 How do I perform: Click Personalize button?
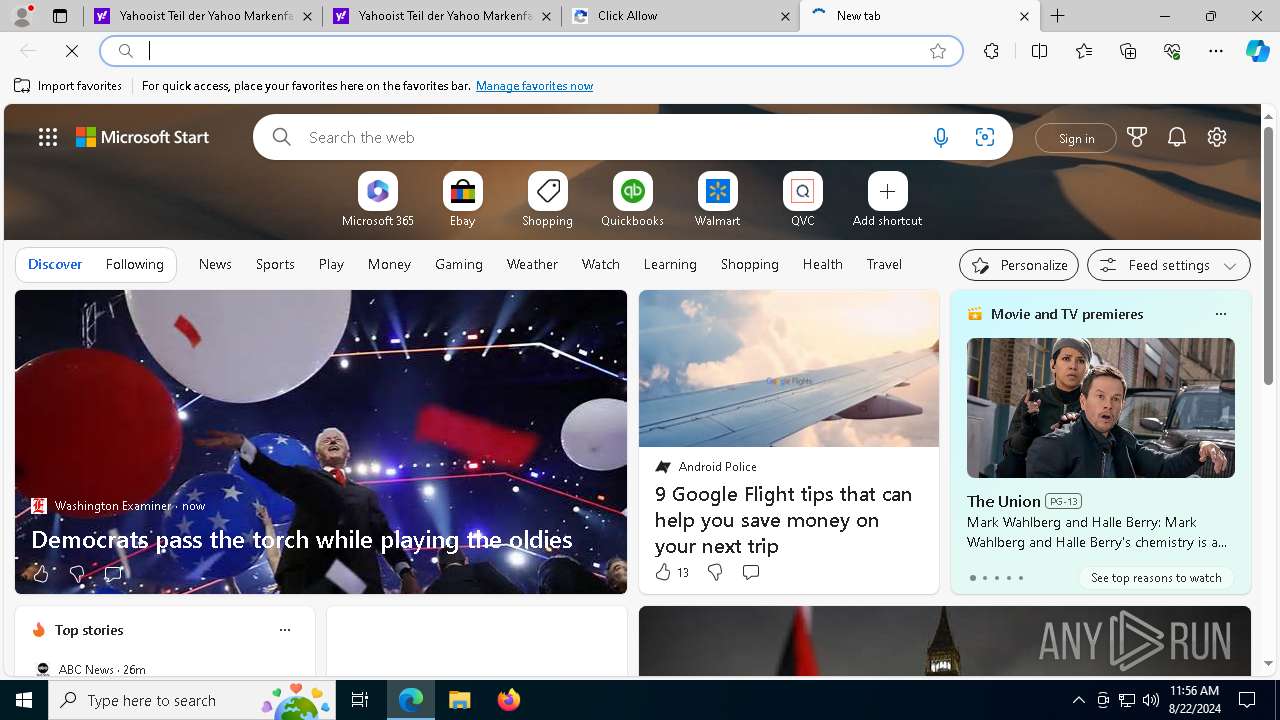(1019, 265)
